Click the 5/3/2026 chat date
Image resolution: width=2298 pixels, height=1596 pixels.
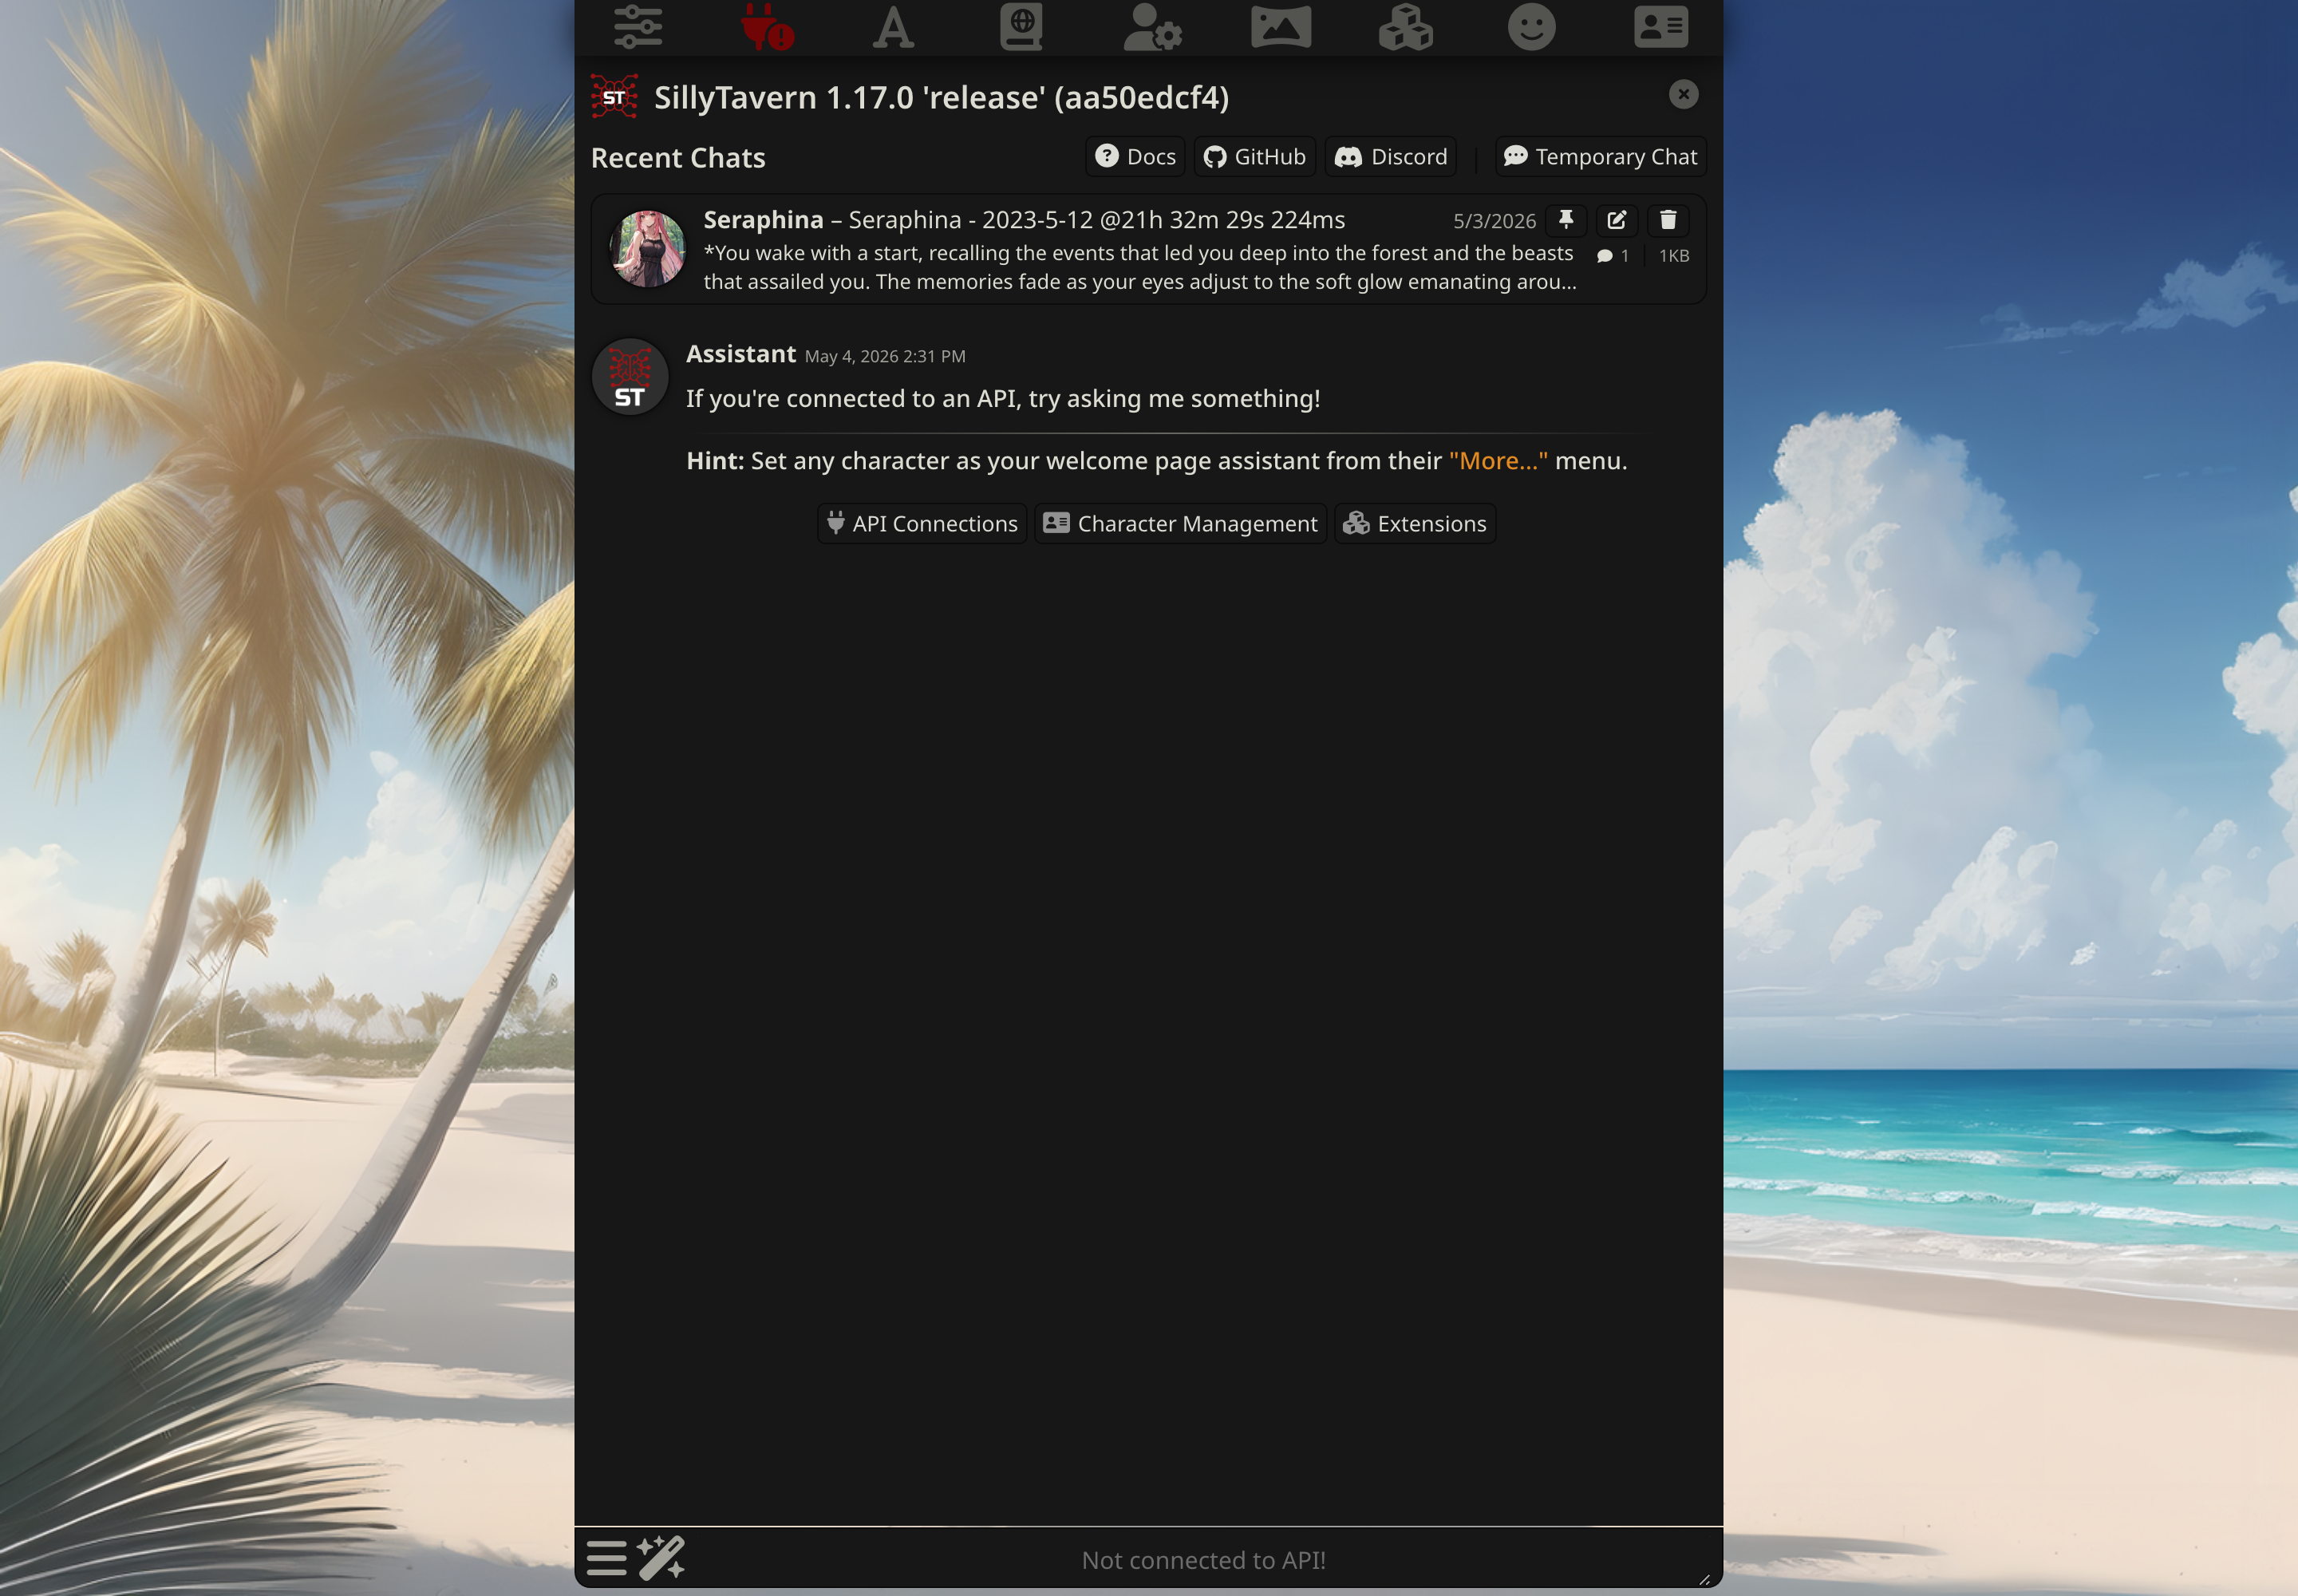coord(1494,221)
